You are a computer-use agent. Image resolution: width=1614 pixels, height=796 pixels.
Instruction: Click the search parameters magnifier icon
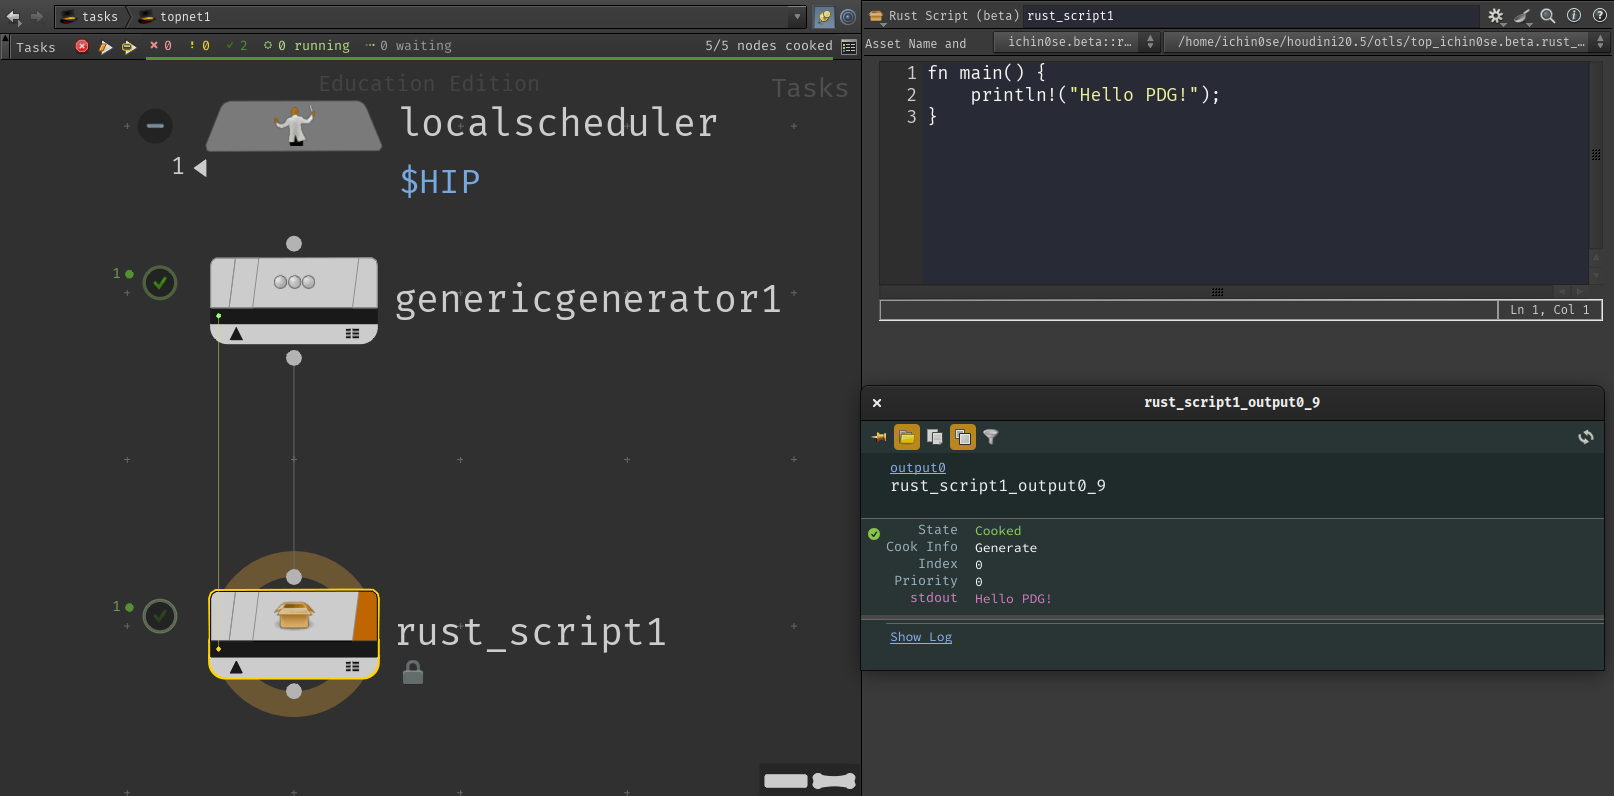(x=1548, y=16)
